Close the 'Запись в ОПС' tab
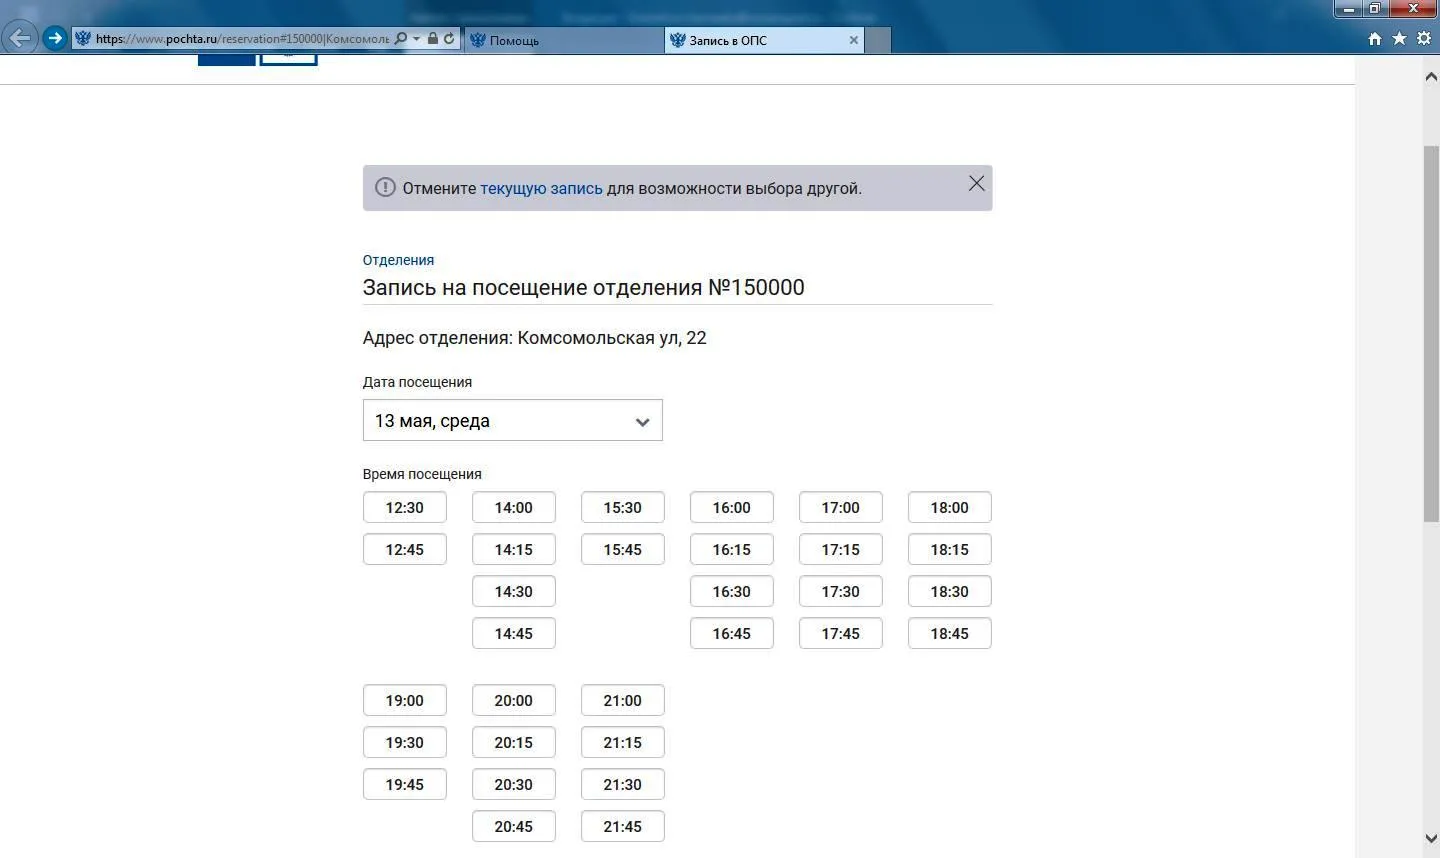This screenshot has height=858, width=1440. click(853, 40)
